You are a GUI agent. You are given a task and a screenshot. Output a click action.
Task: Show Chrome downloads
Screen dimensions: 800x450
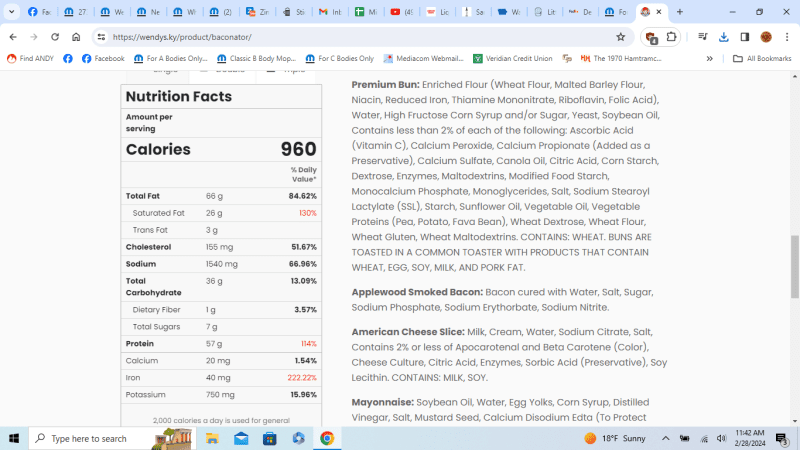pyautogui.click(x=724, y=37)
